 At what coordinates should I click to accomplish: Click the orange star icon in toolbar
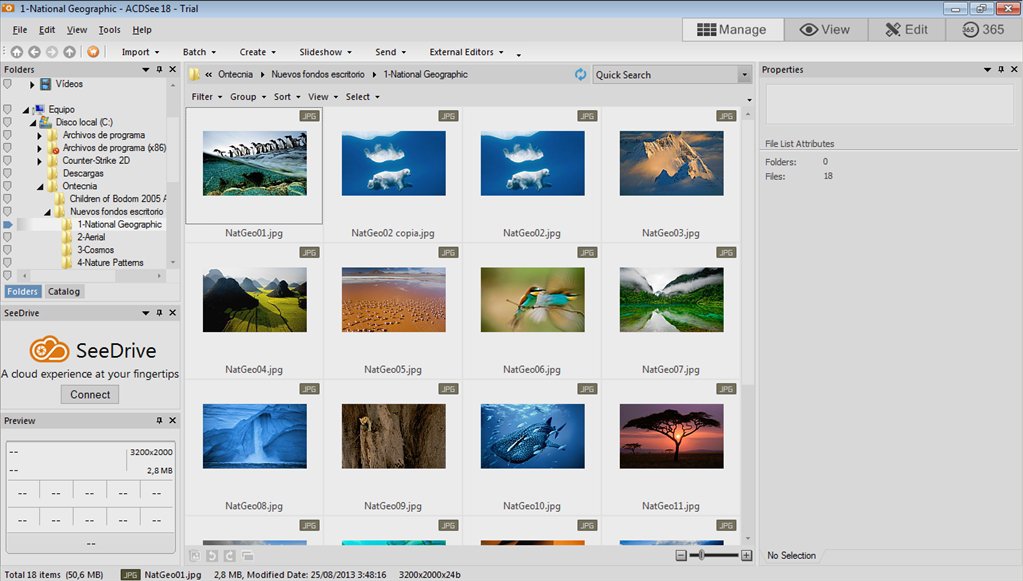(x=93, y=52)
